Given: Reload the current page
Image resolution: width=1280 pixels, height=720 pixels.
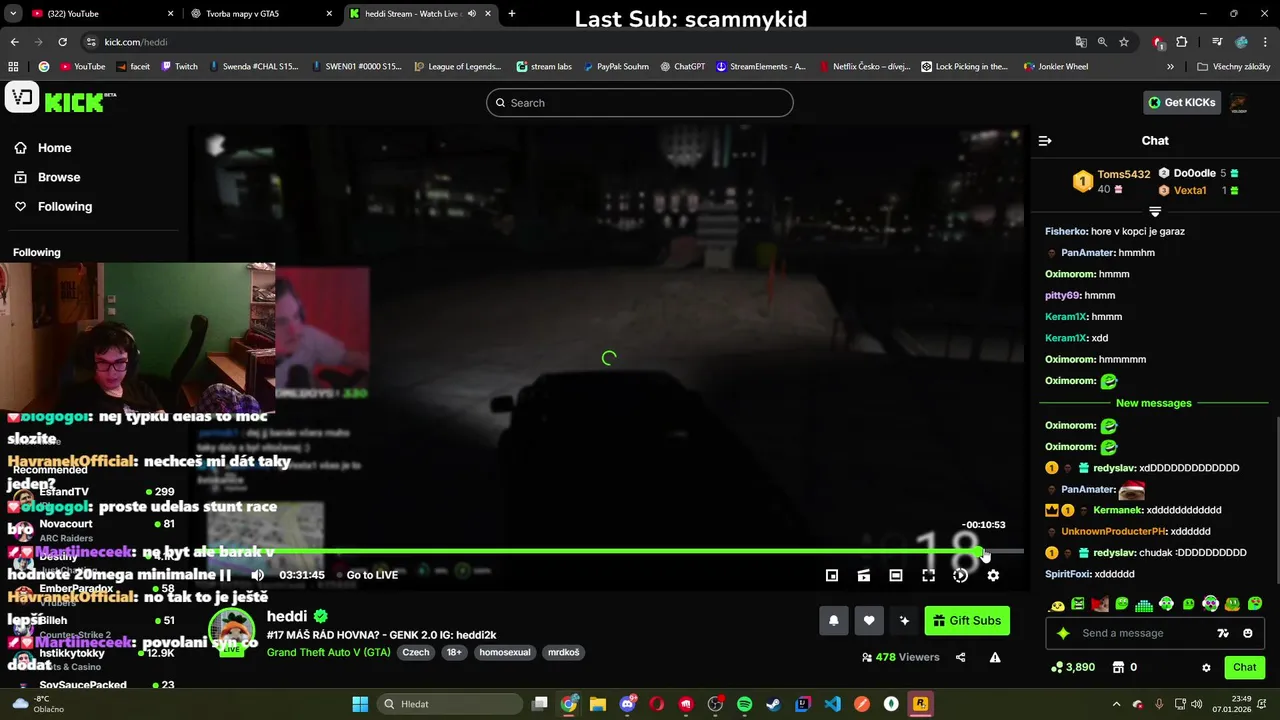Looking at the screenshot, I should click(62, 42).
